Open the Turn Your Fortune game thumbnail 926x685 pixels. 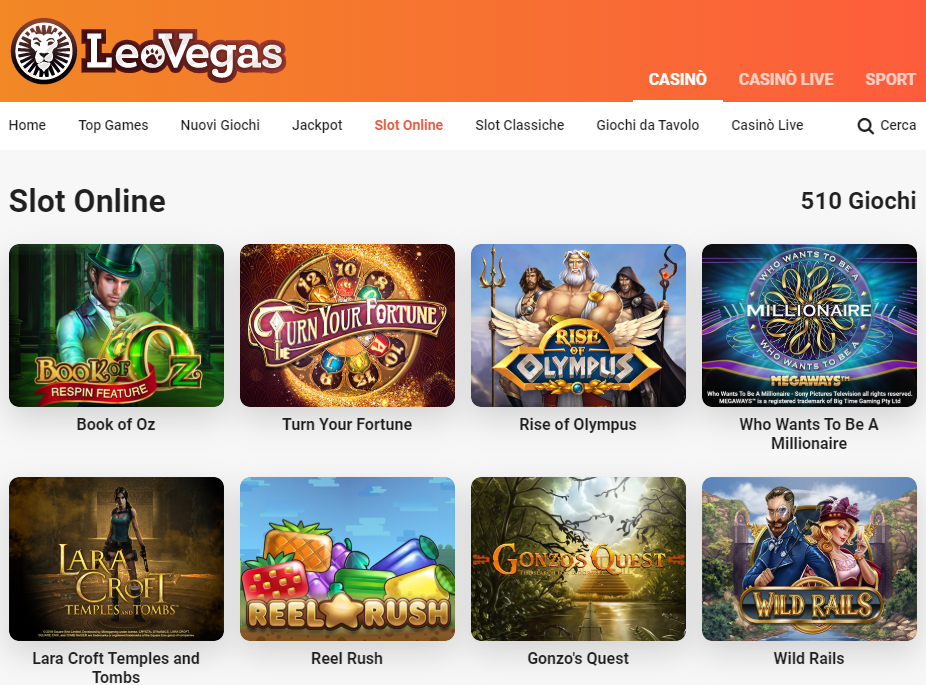coord(347,325)
